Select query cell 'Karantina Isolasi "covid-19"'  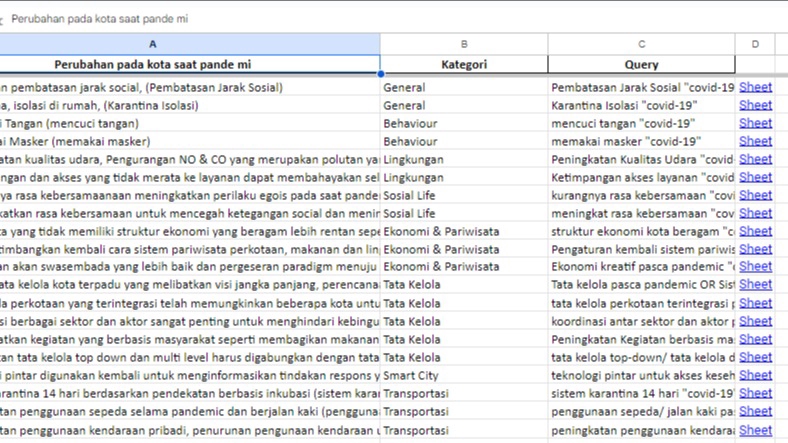[x=641, y=105]
